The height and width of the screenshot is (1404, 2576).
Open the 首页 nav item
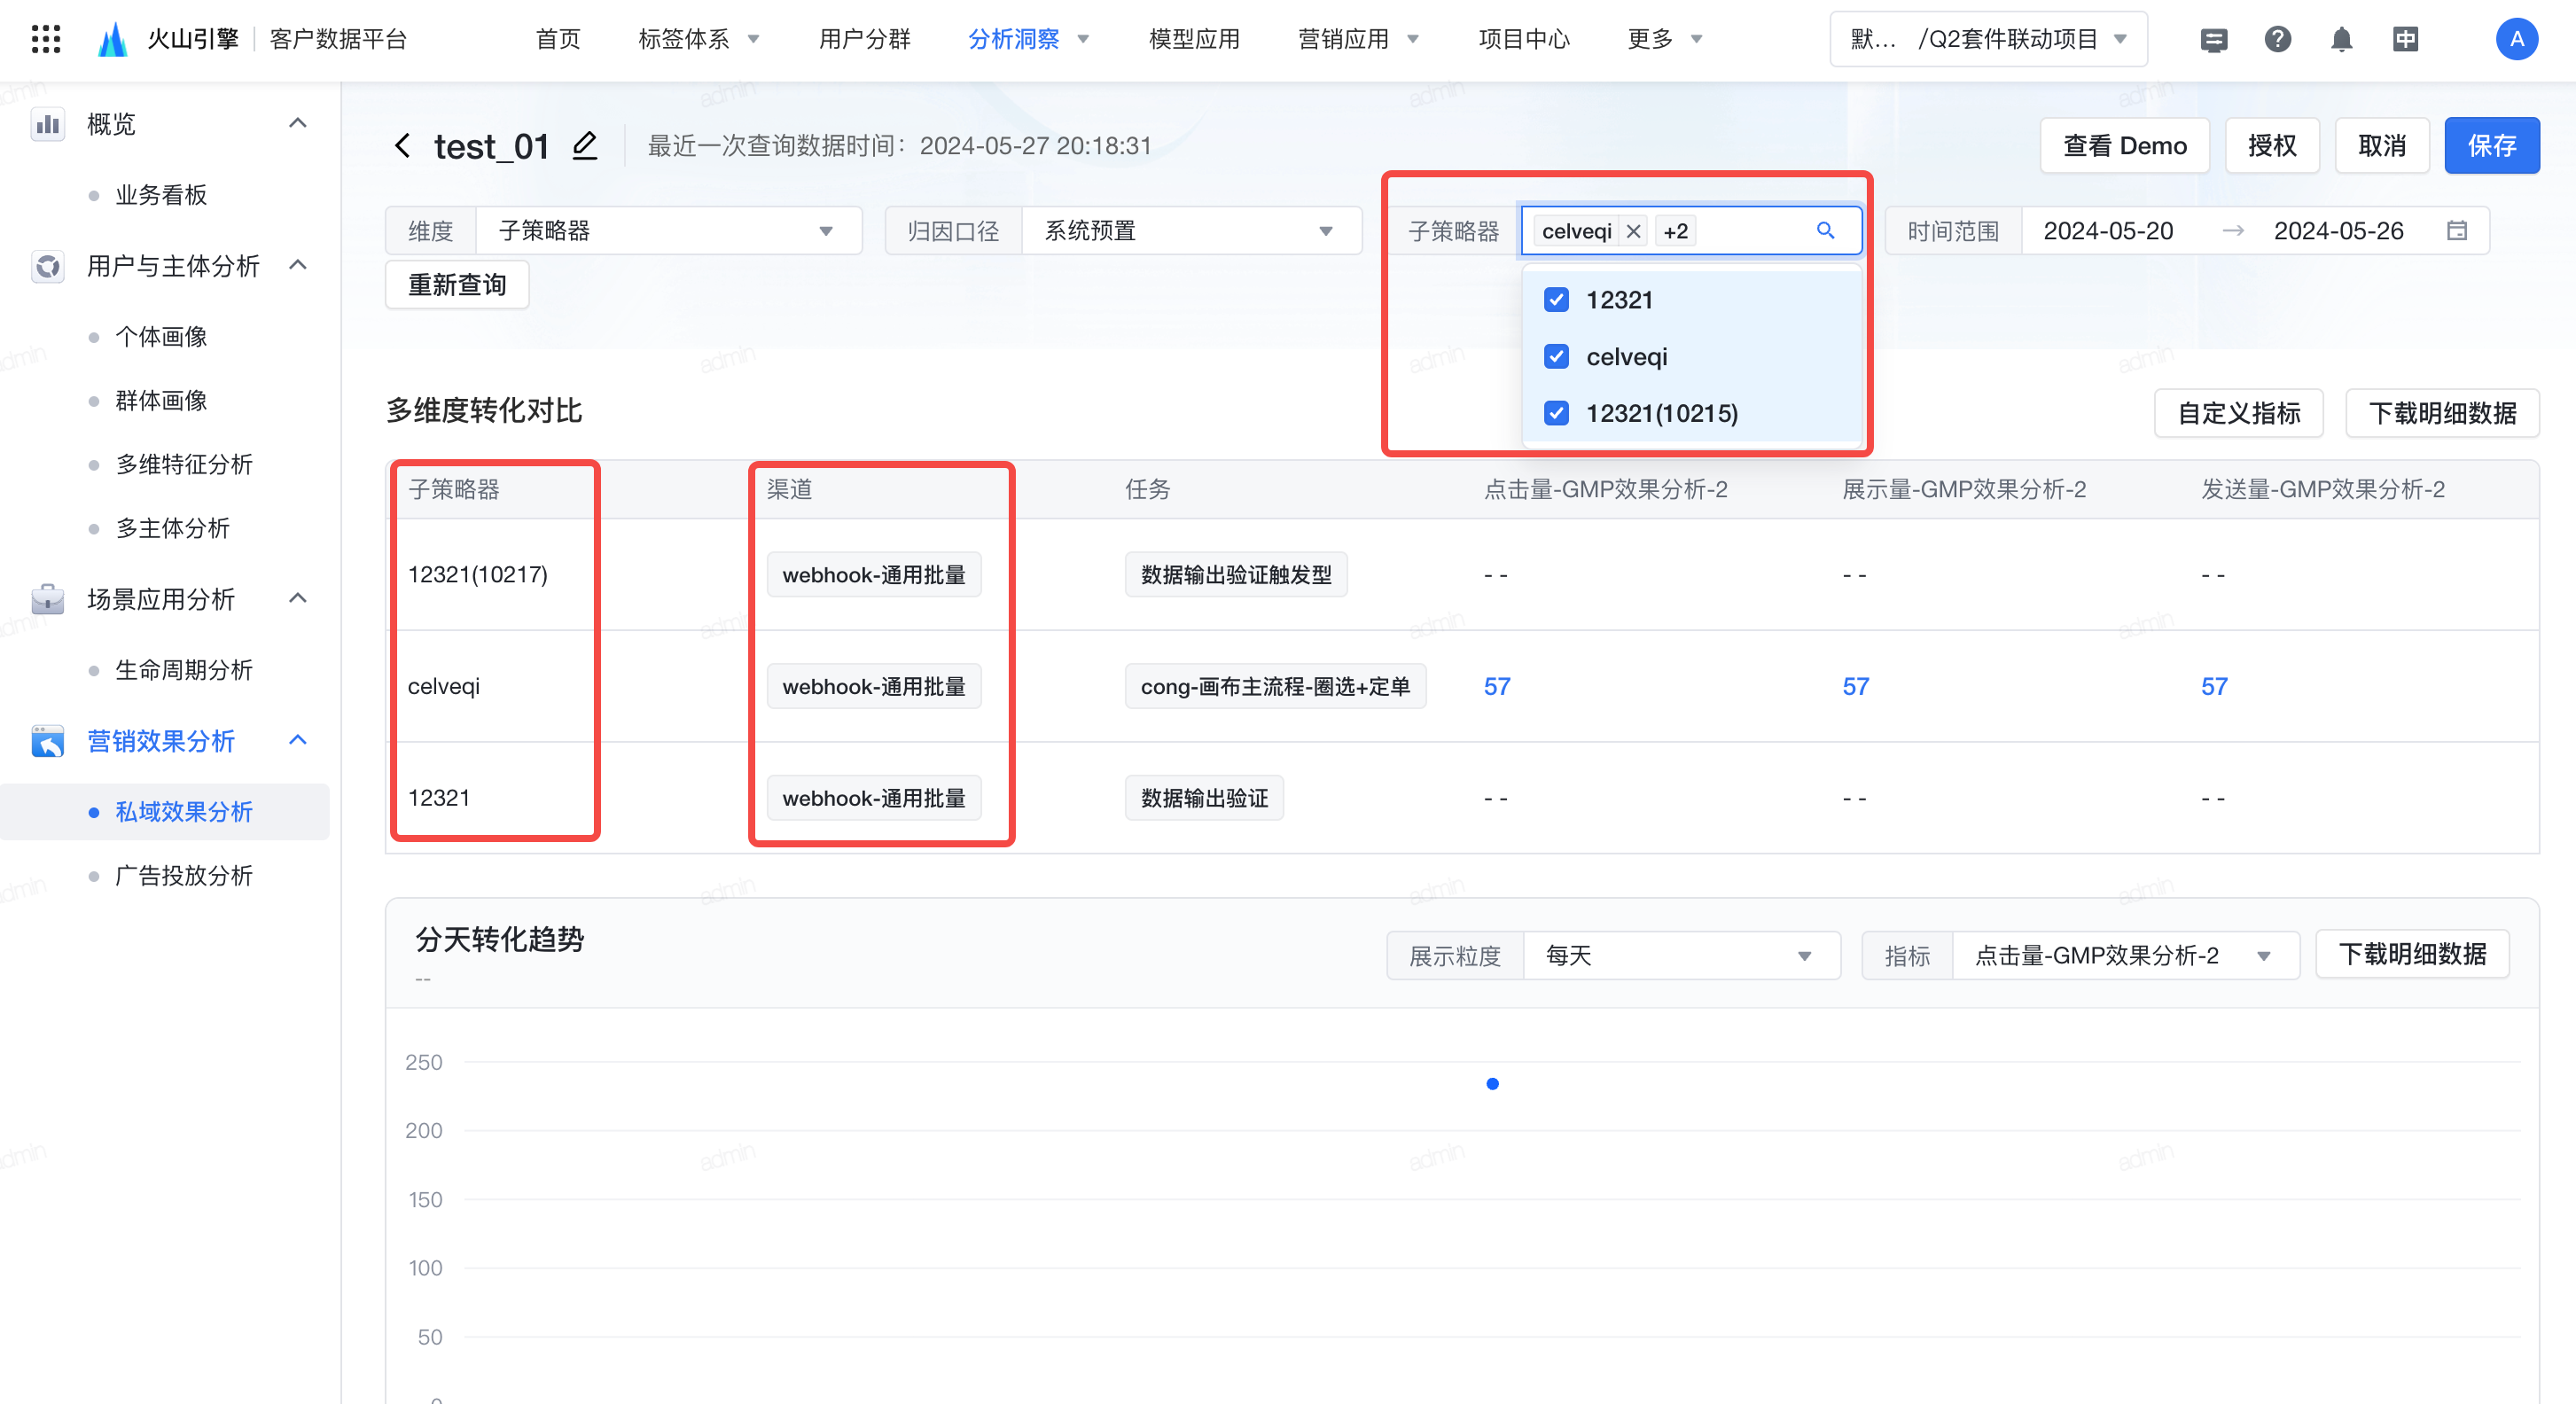click(x=558, y=39)
